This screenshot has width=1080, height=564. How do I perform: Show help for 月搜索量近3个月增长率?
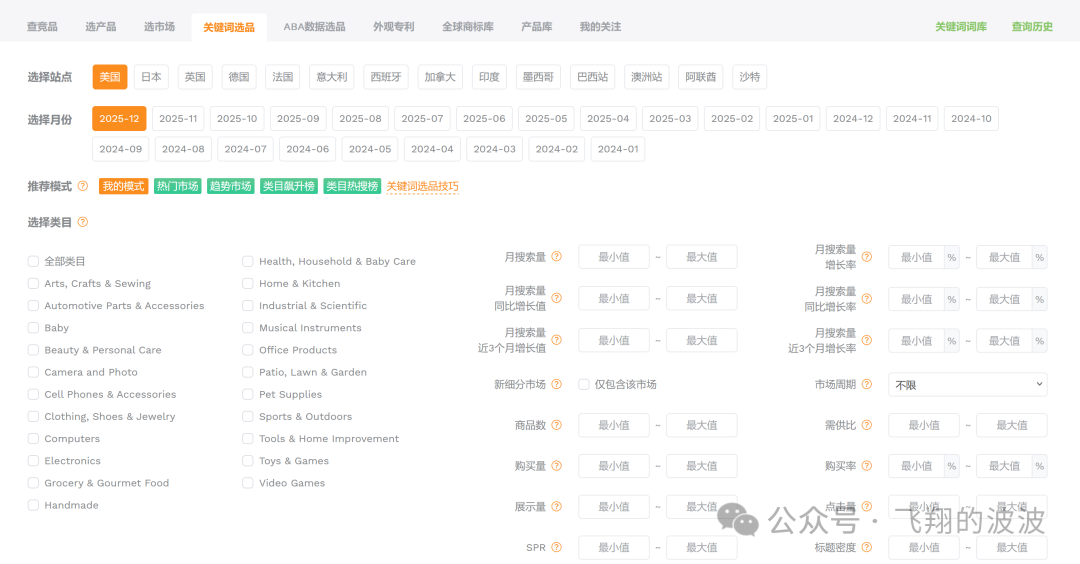click(866, 340)
